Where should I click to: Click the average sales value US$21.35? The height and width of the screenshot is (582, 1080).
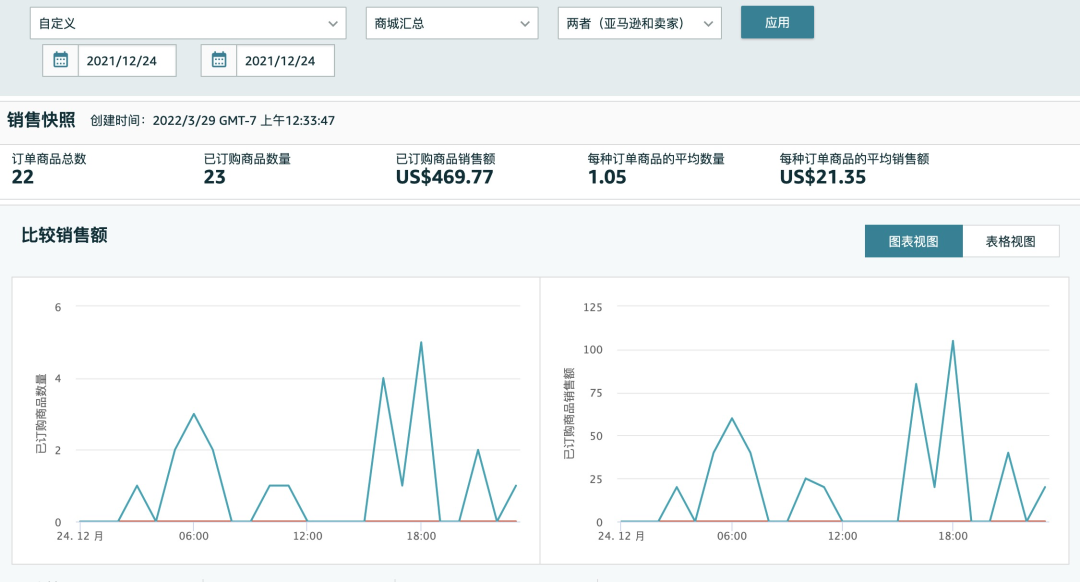pos(822,177)
